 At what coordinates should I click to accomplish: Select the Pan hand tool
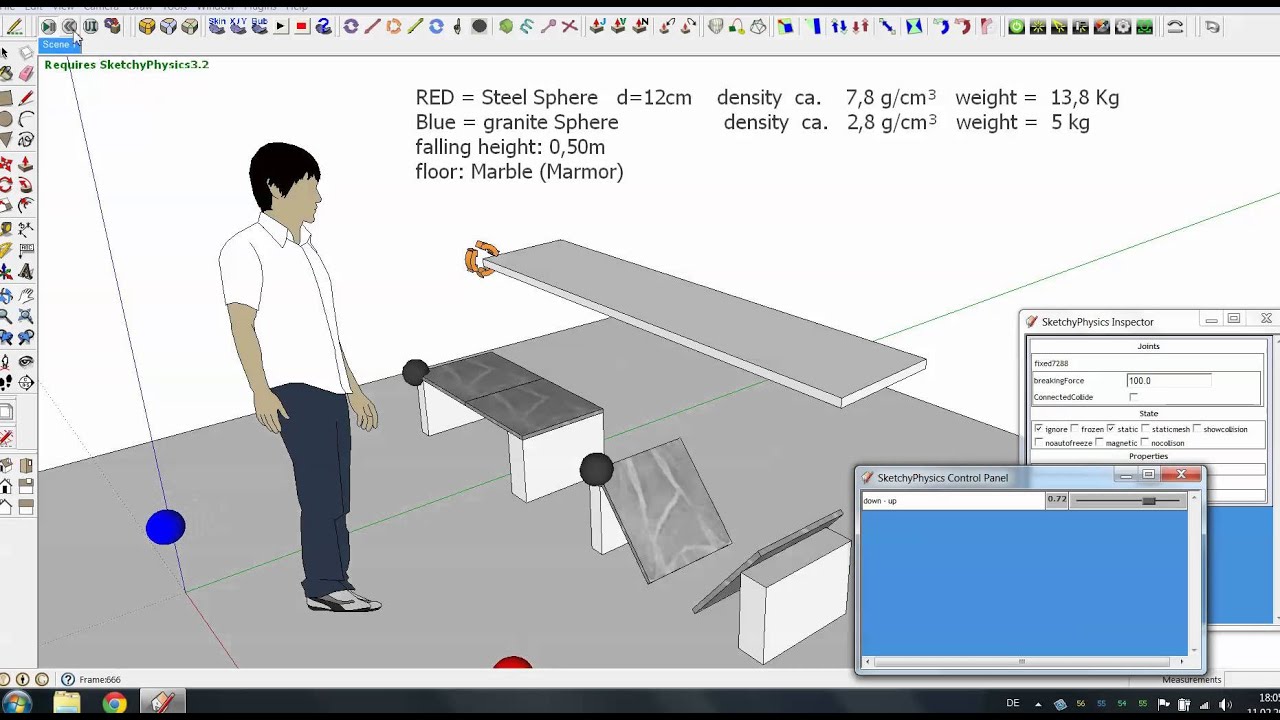[26, 295]
